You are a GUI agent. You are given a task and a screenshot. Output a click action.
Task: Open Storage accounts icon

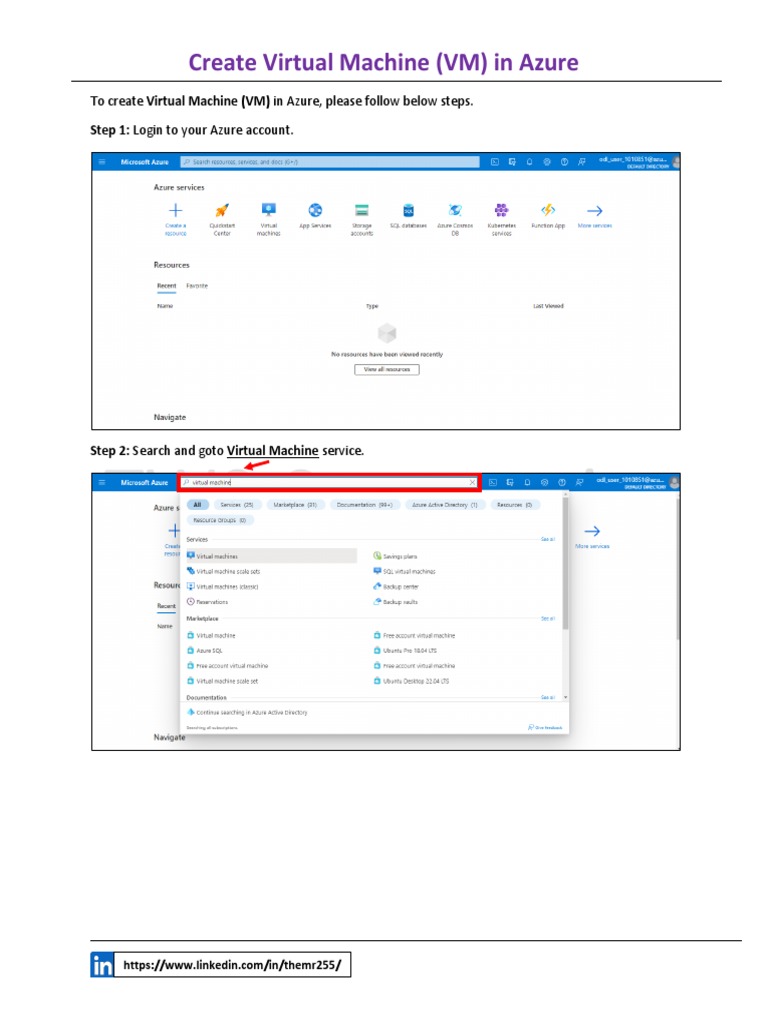click(362, 210)
